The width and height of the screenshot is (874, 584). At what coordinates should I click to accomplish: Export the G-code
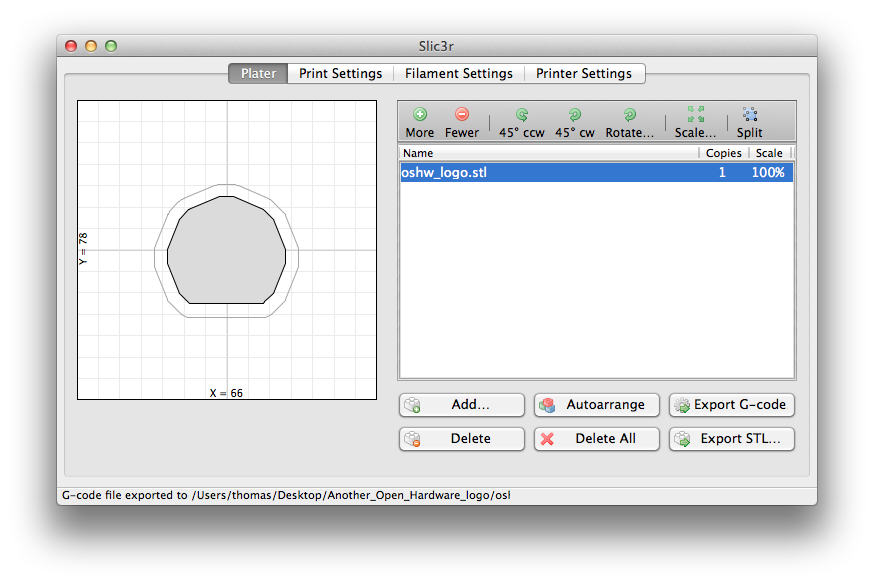point(731,404)
